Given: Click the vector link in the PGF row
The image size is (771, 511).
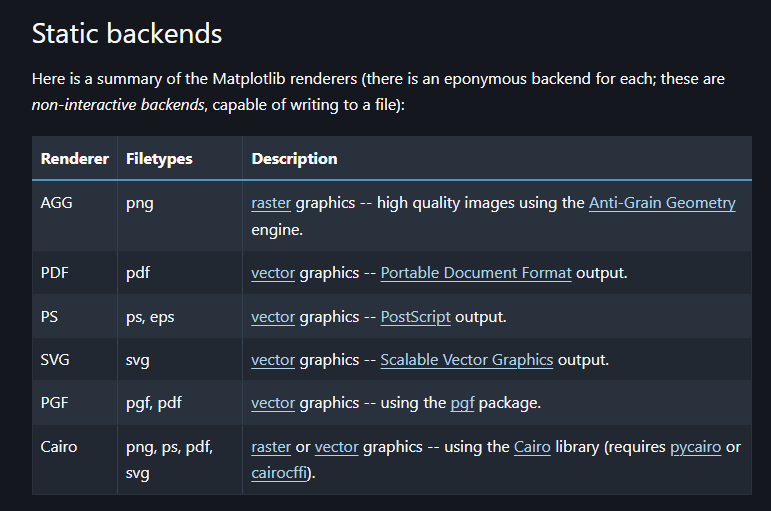Looking at the screenshot, I should [273, 403].
